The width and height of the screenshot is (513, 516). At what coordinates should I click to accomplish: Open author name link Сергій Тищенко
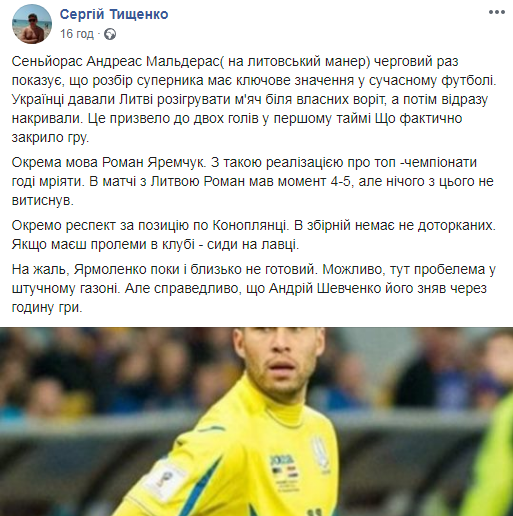(114, 14)
